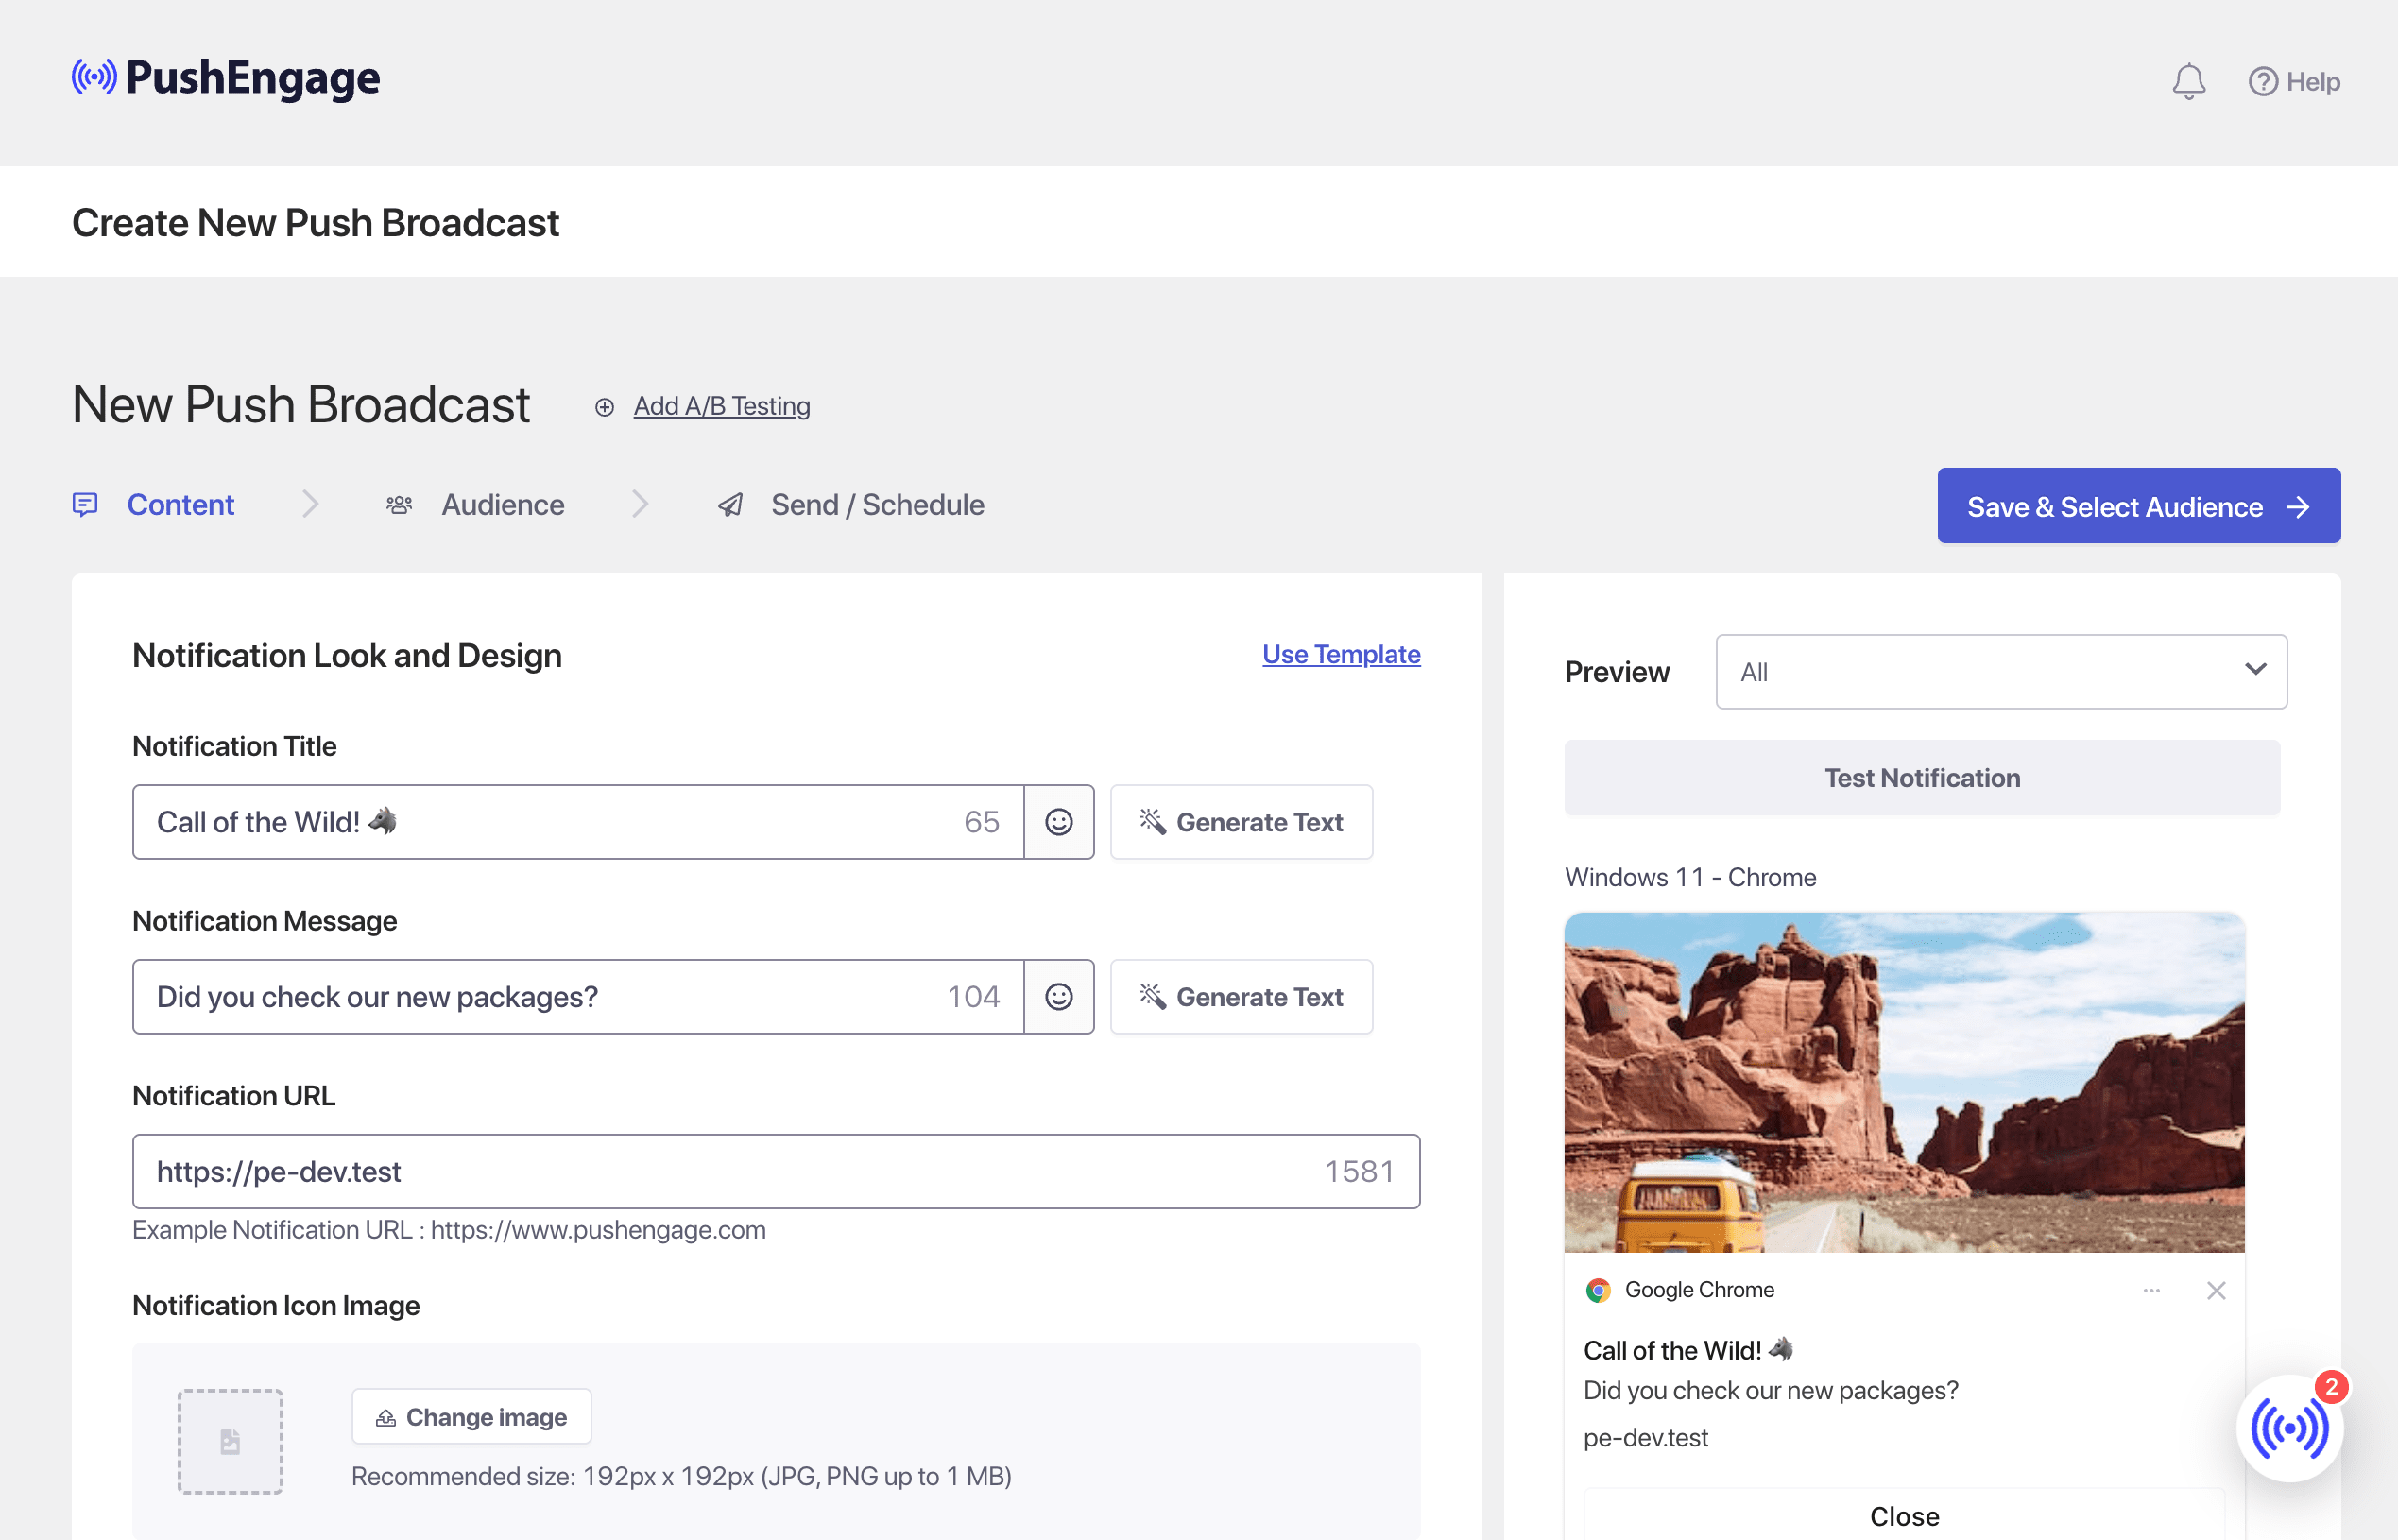Go to the Audience step
2398x1540 pixels.
tap(502, 505)
